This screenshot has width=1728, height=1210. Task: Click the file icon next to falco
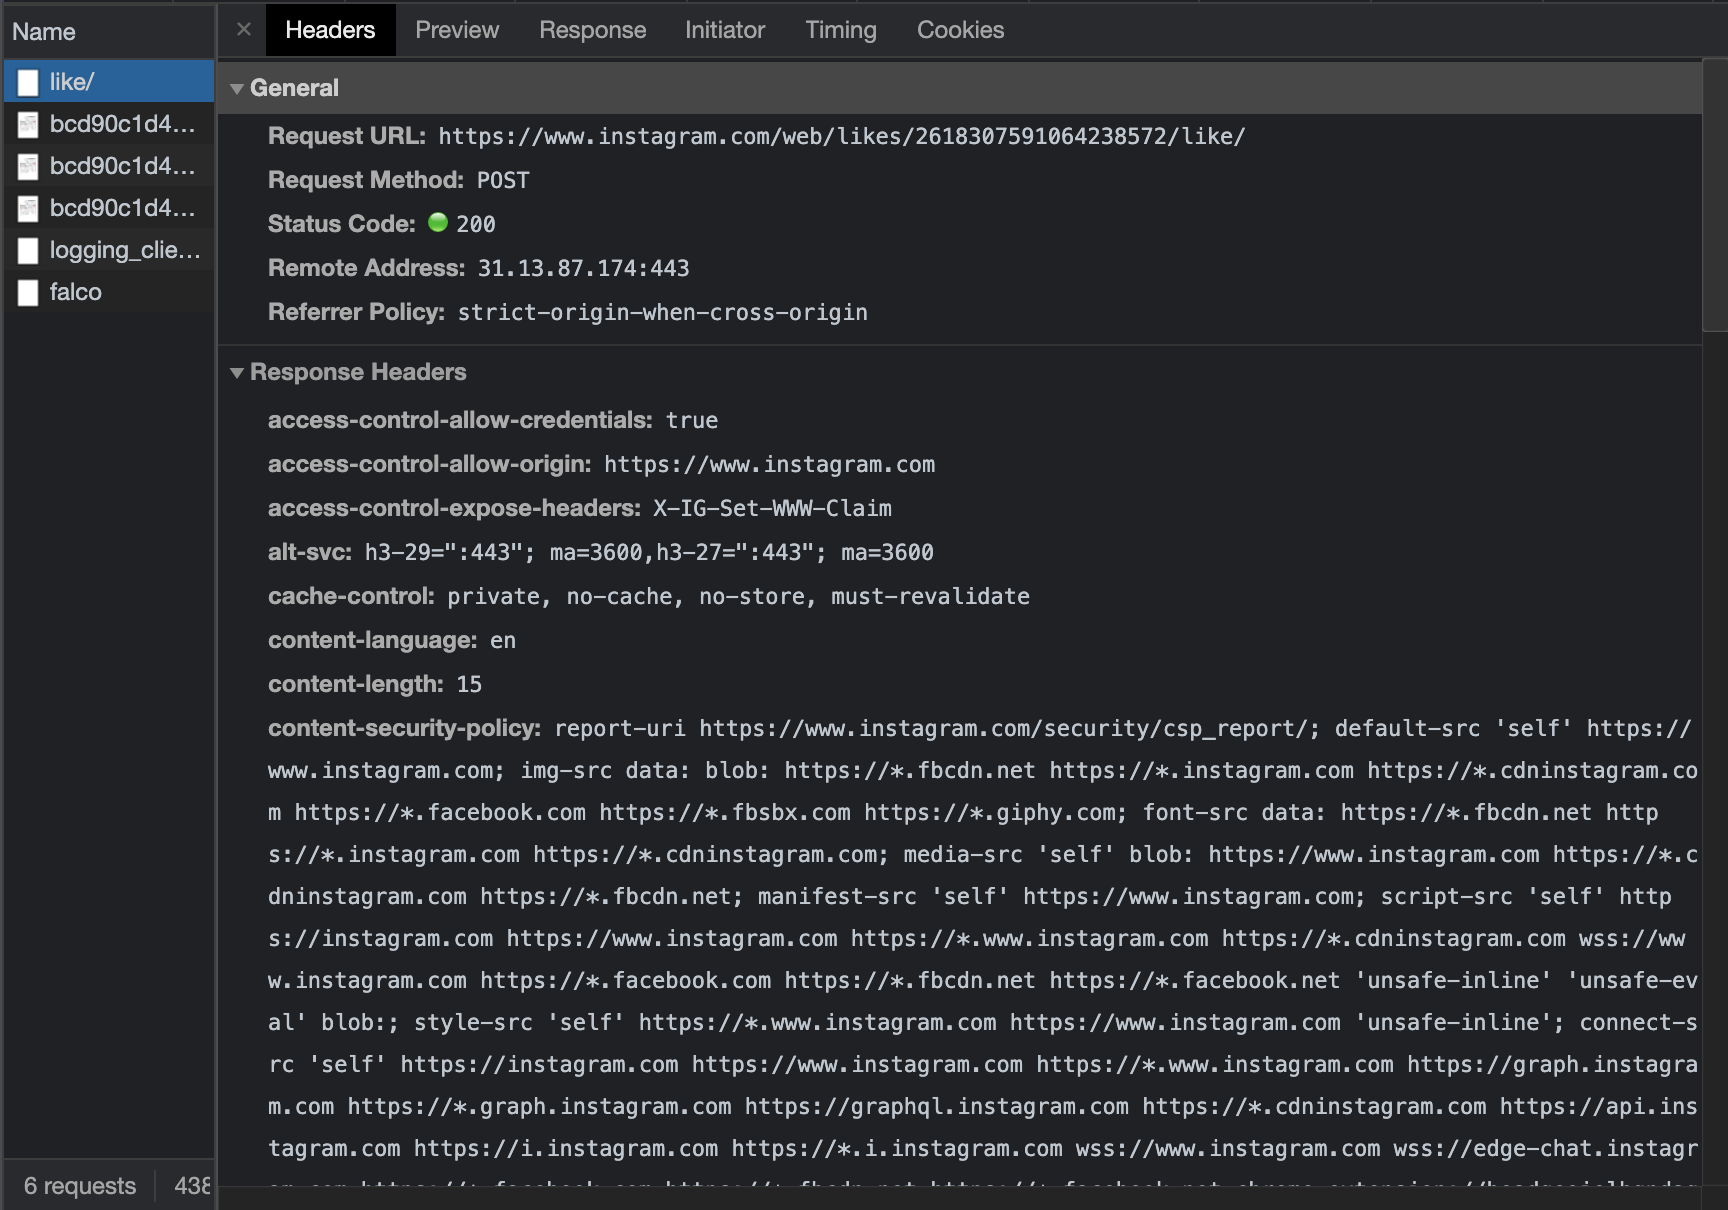pos(28,293)
